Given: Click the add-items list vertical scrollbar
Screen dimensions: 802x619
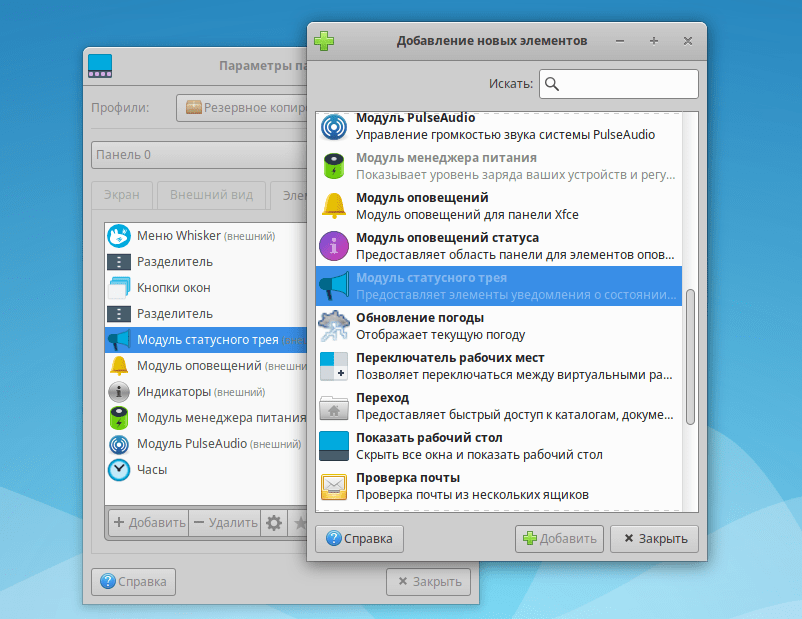Looking at the screenshot, I should [x=690, y=357].
